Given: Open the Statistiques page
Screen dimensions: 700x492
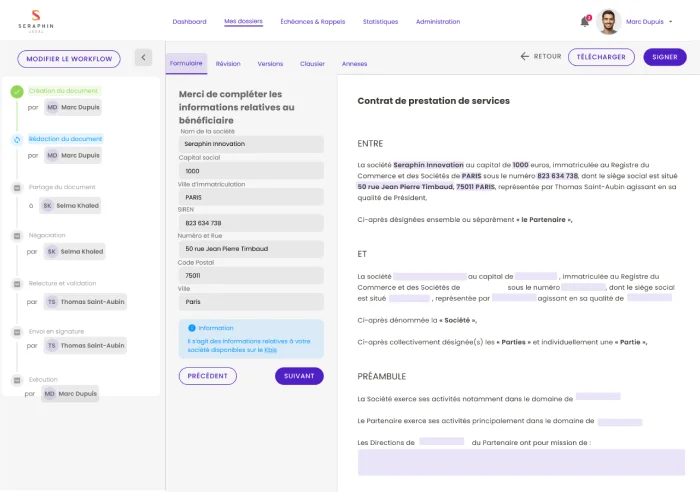Looking at the screenshot, I should point(380,21).
